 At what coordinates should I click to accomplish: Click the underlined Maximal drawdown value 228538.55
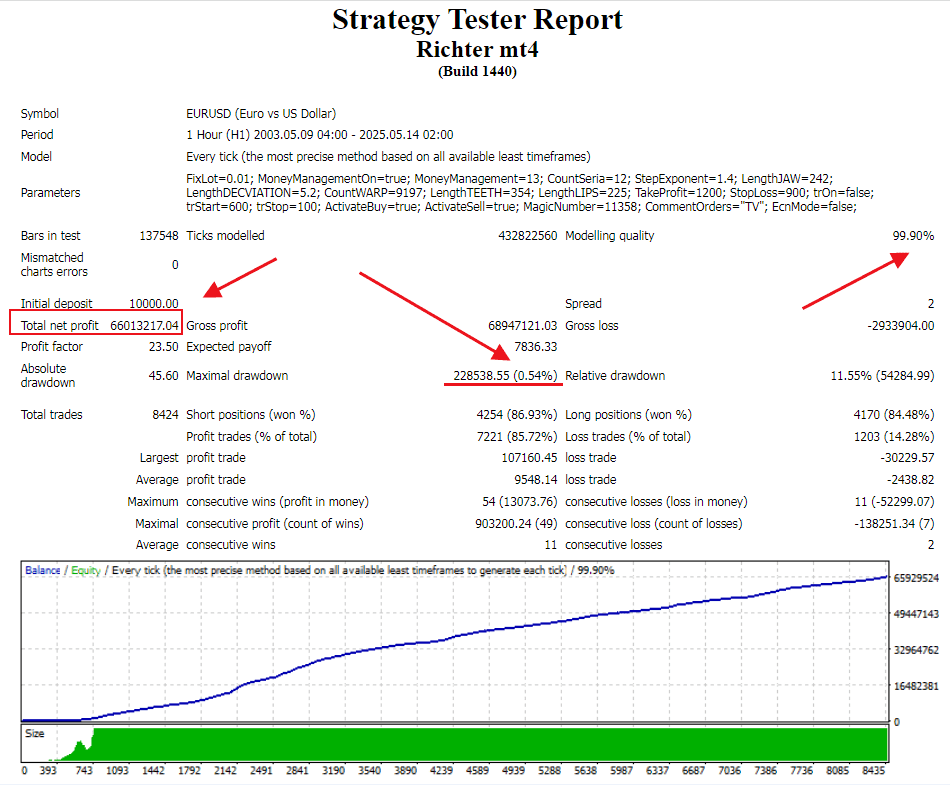[507, 376]
